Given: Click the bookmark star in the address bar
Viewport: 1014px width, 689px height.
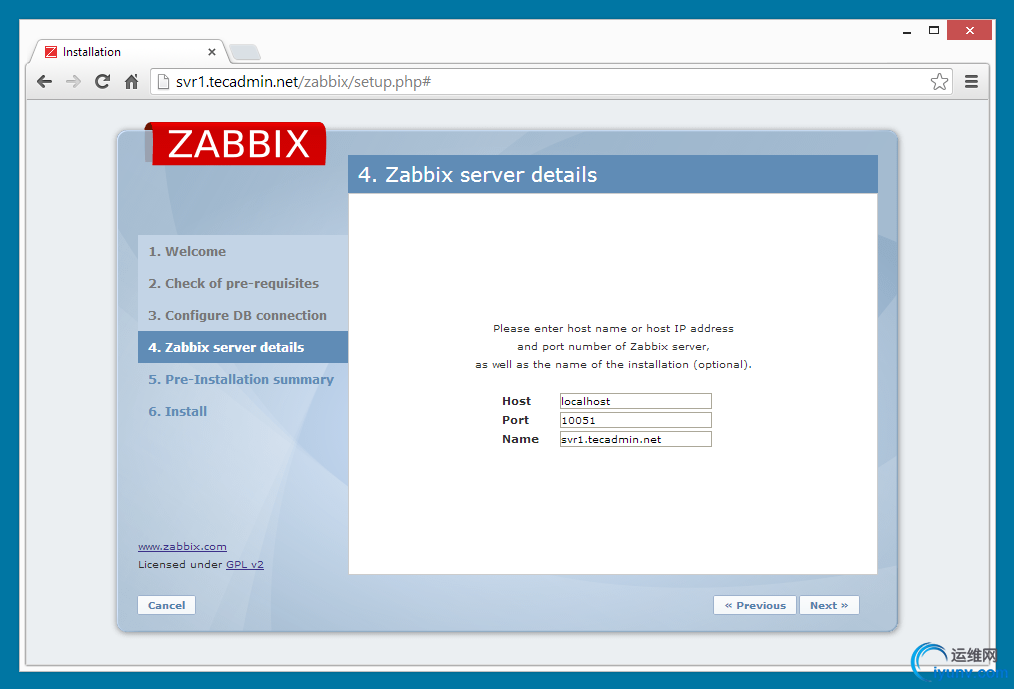Looking at the screenshot, I should pyautogui.click(x=939, y=81).
